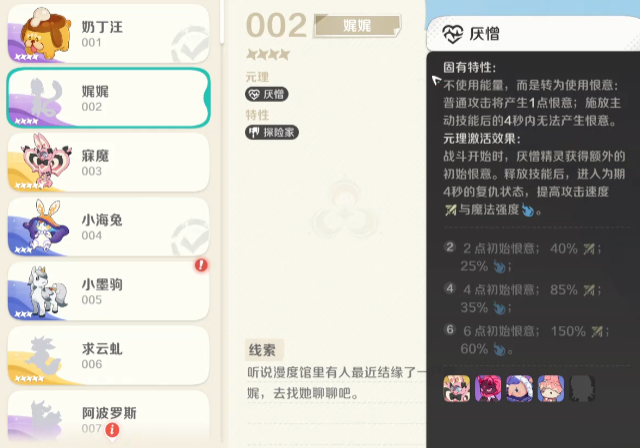Click the 探险家 trait tag
Viewport: 640px width, 448px height.
coord(272,132)
